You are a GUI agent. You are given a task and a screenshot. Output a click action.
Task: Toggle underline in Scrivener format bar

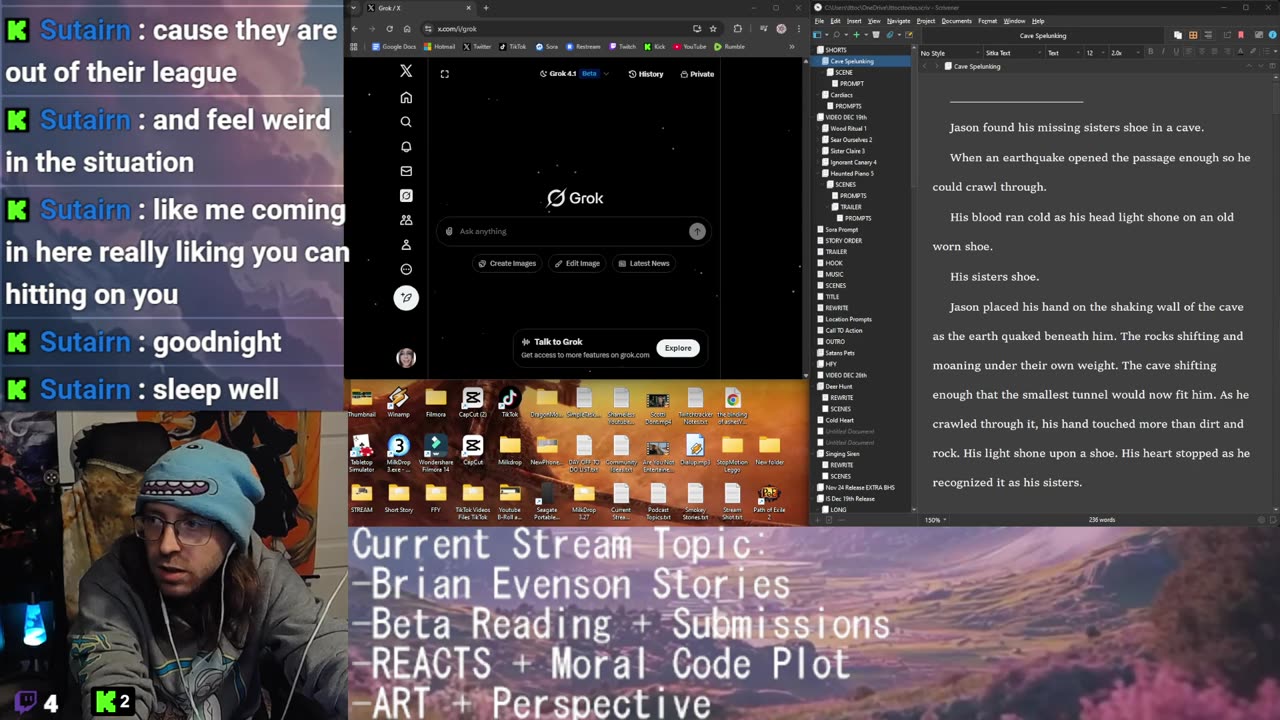[x=1176, y=52]
